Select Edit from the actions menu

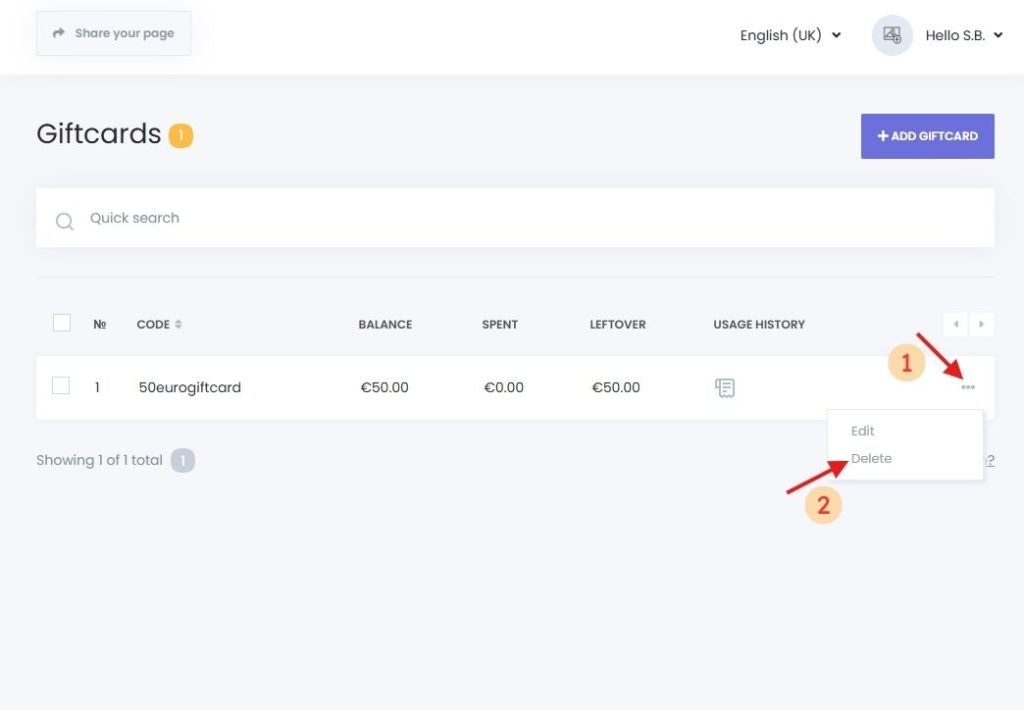(862, 431)
